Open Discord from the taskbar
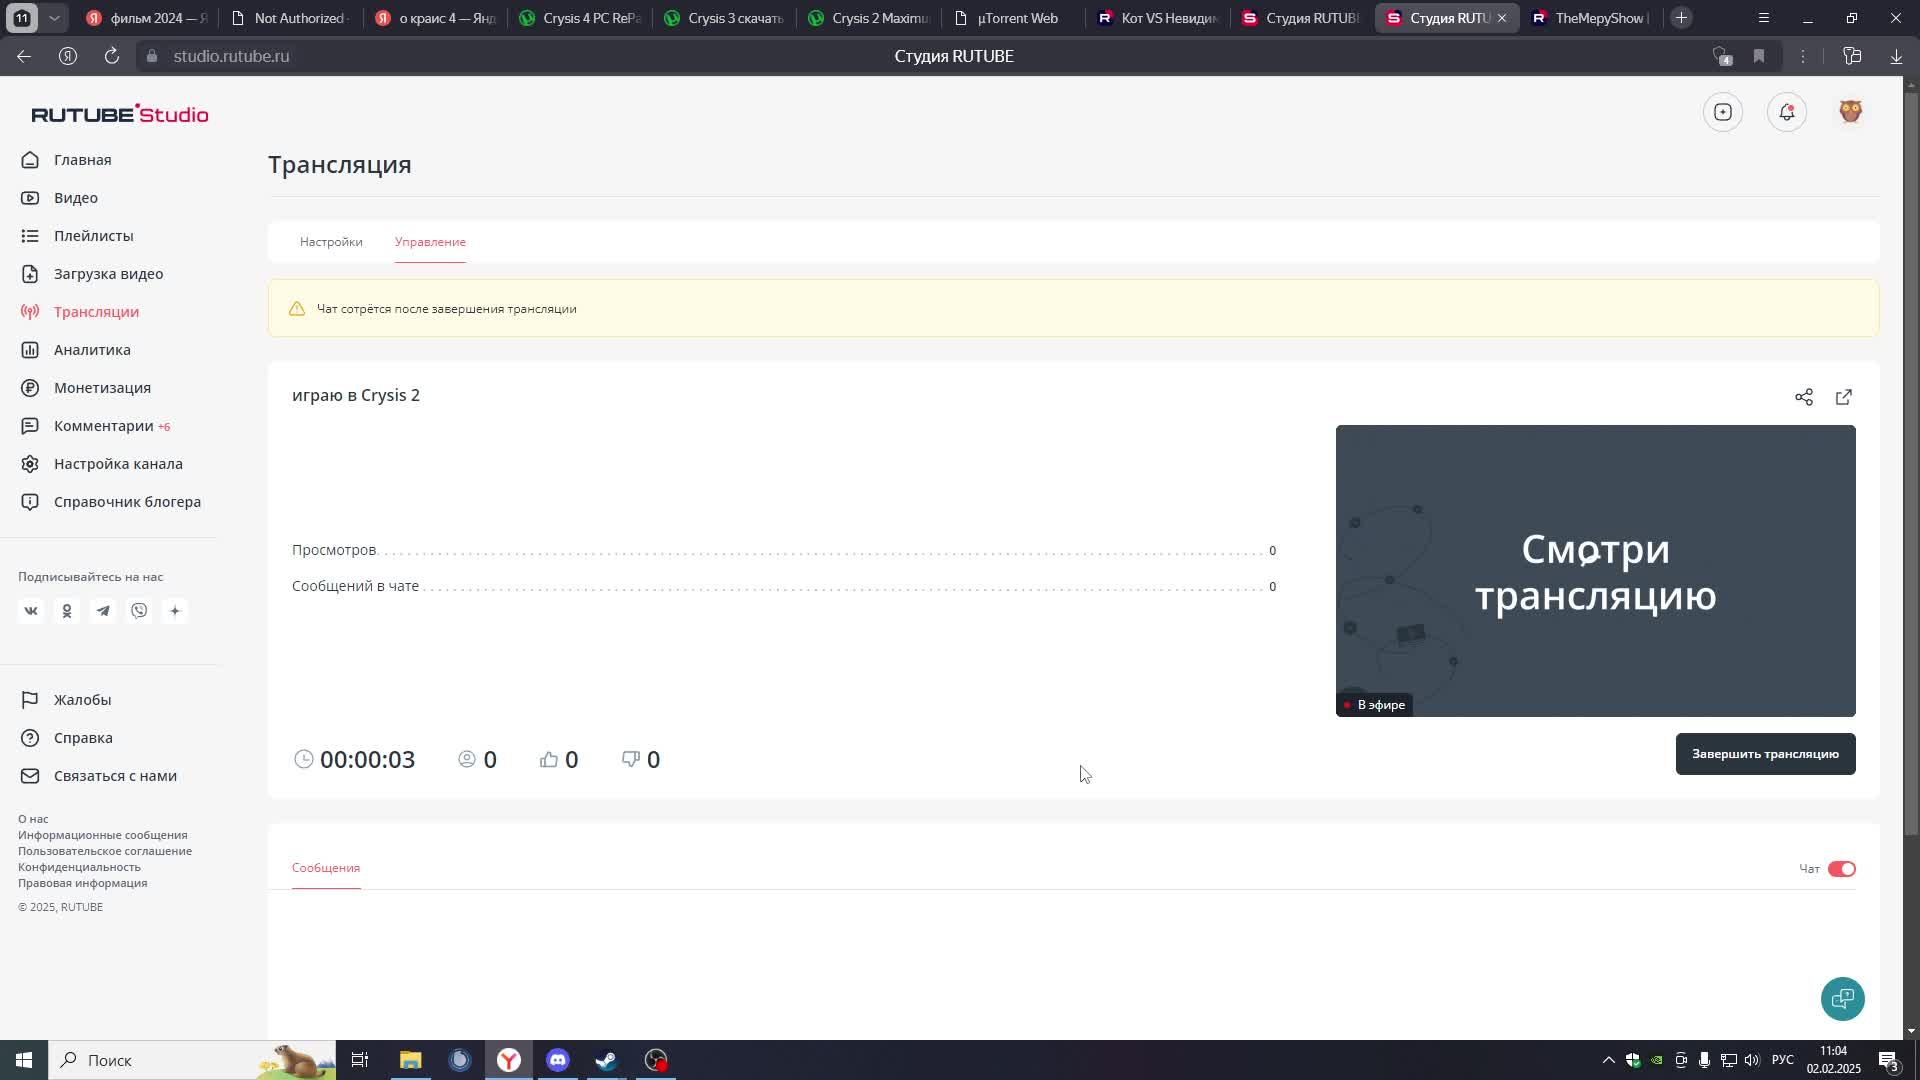 click(558, 1060)
